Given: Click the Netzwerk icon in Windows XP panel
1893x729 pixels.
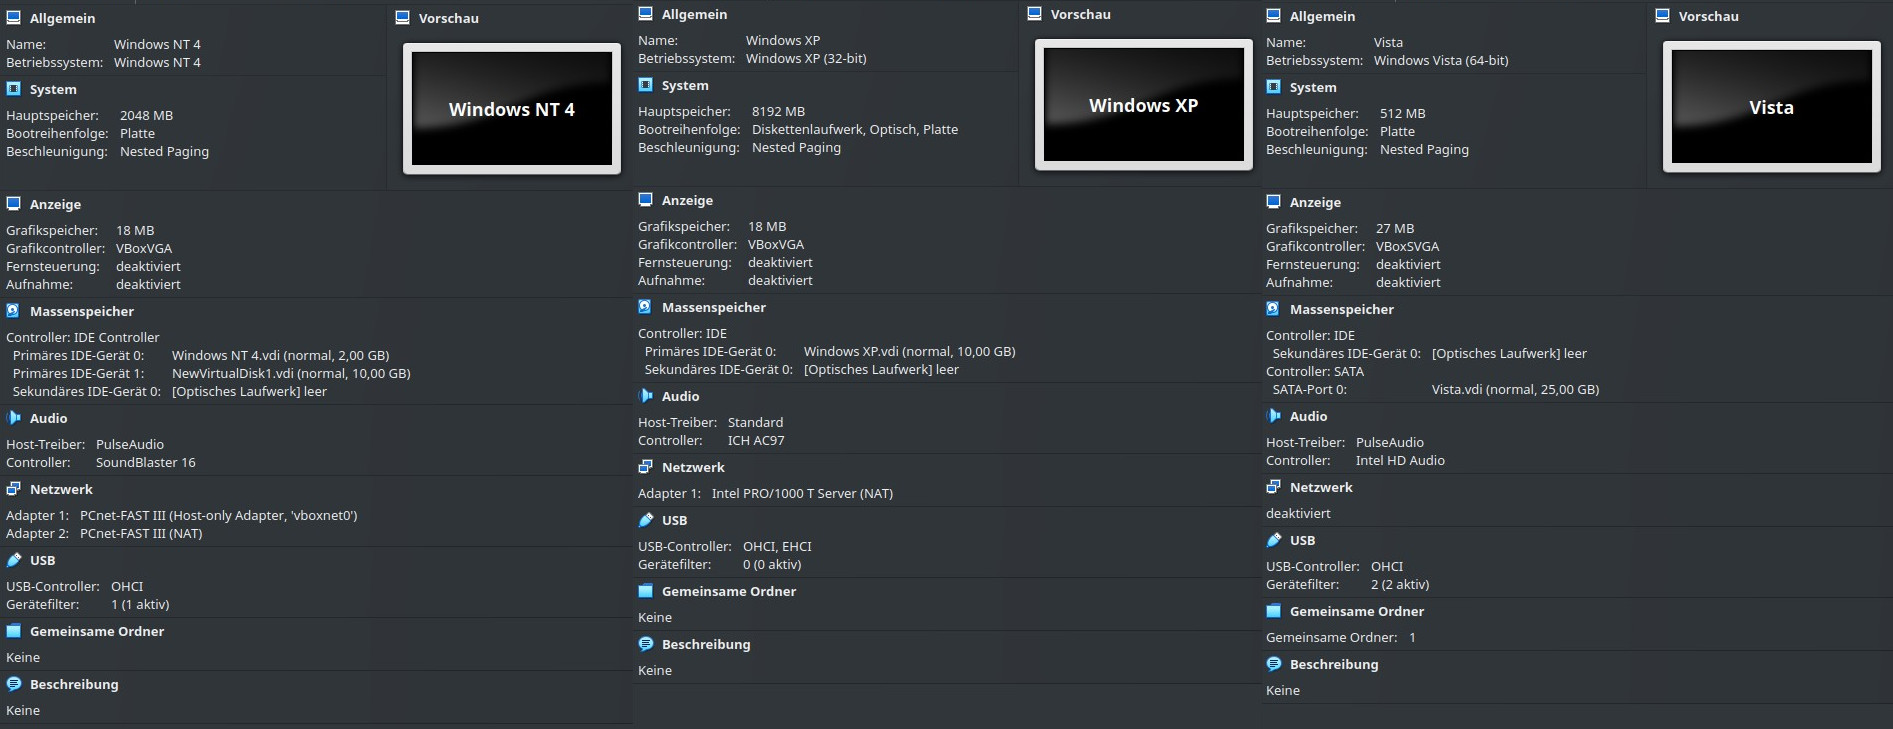Looking at the screenshot, I should [x=646, y=467].
